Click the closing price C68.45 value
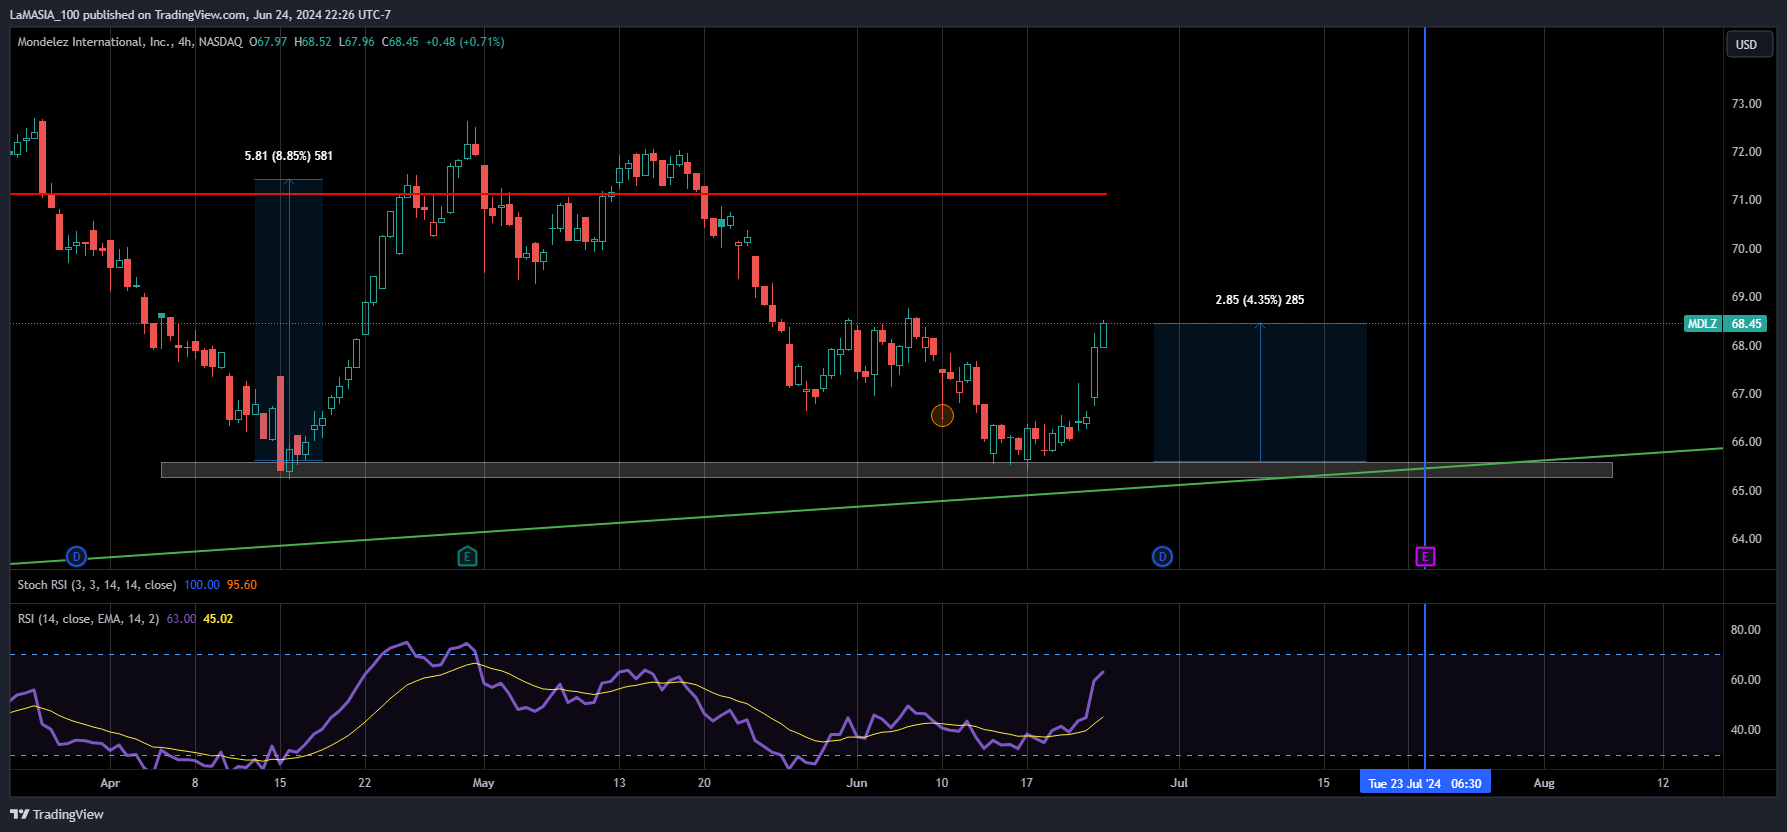 coord(400,42)
